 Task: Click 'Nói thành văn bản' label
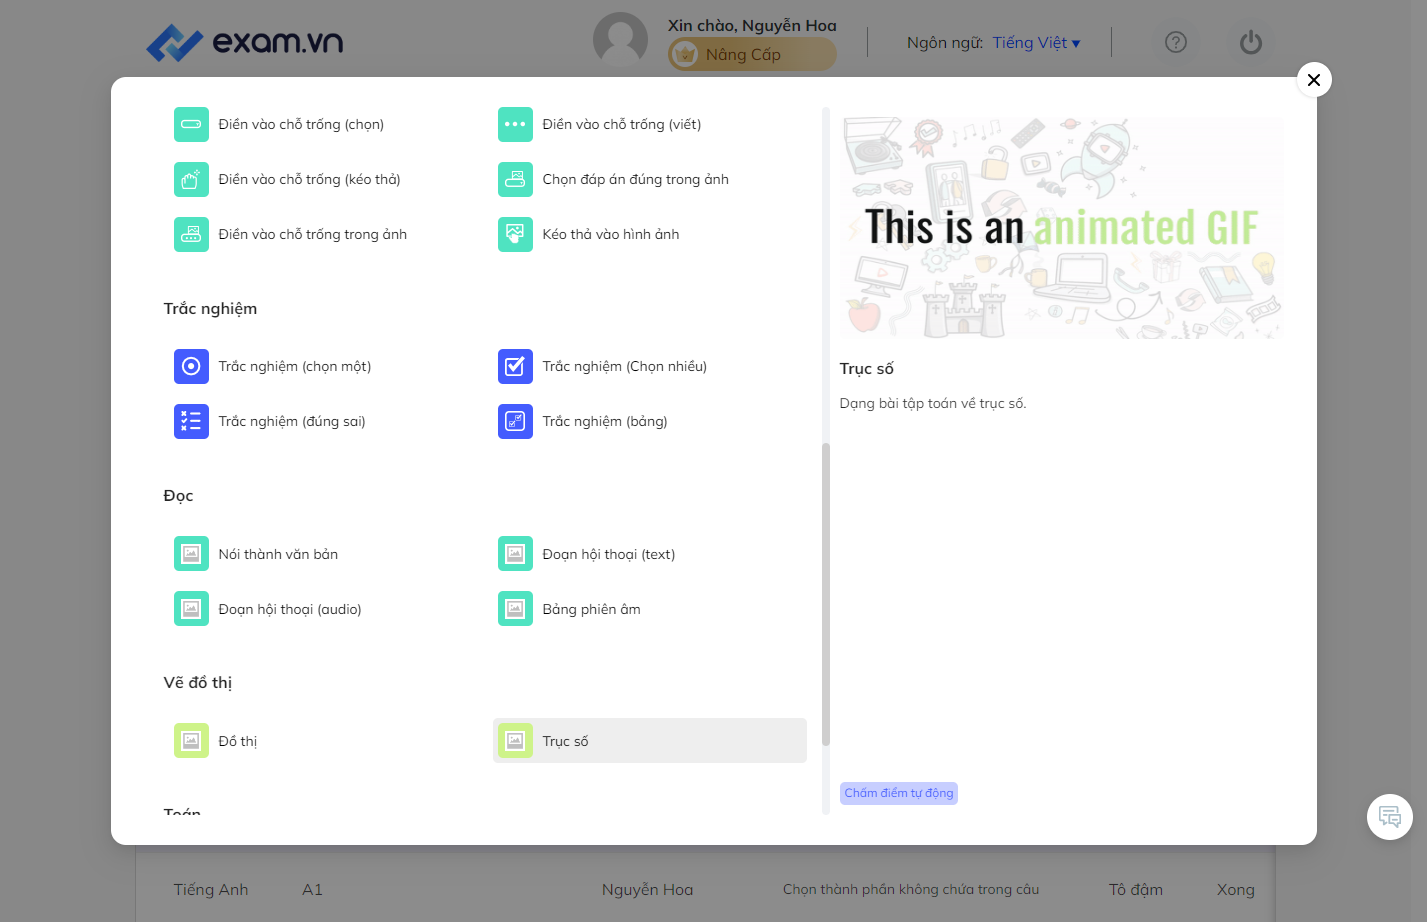(x=278, y=554)
